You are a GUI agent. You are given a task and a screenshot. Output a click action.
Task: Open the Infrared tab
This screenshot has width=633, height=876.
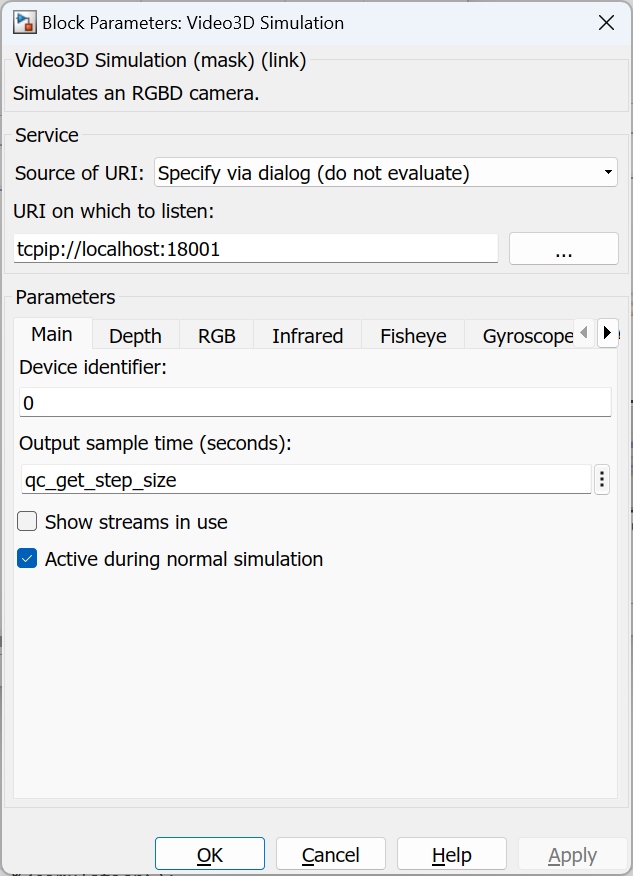coord(306,336)
